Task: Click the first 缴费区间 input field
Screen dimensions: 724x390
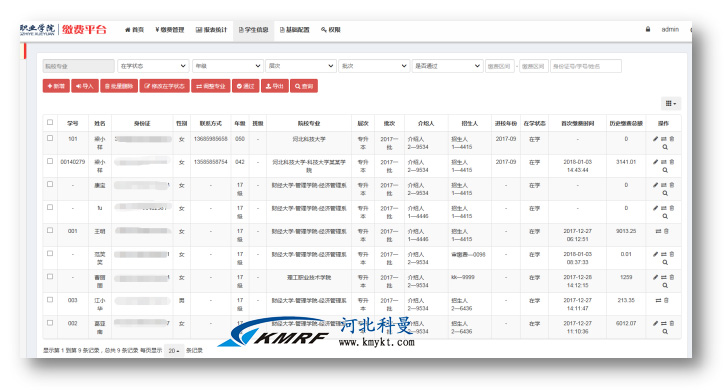Action: (500, 66)
